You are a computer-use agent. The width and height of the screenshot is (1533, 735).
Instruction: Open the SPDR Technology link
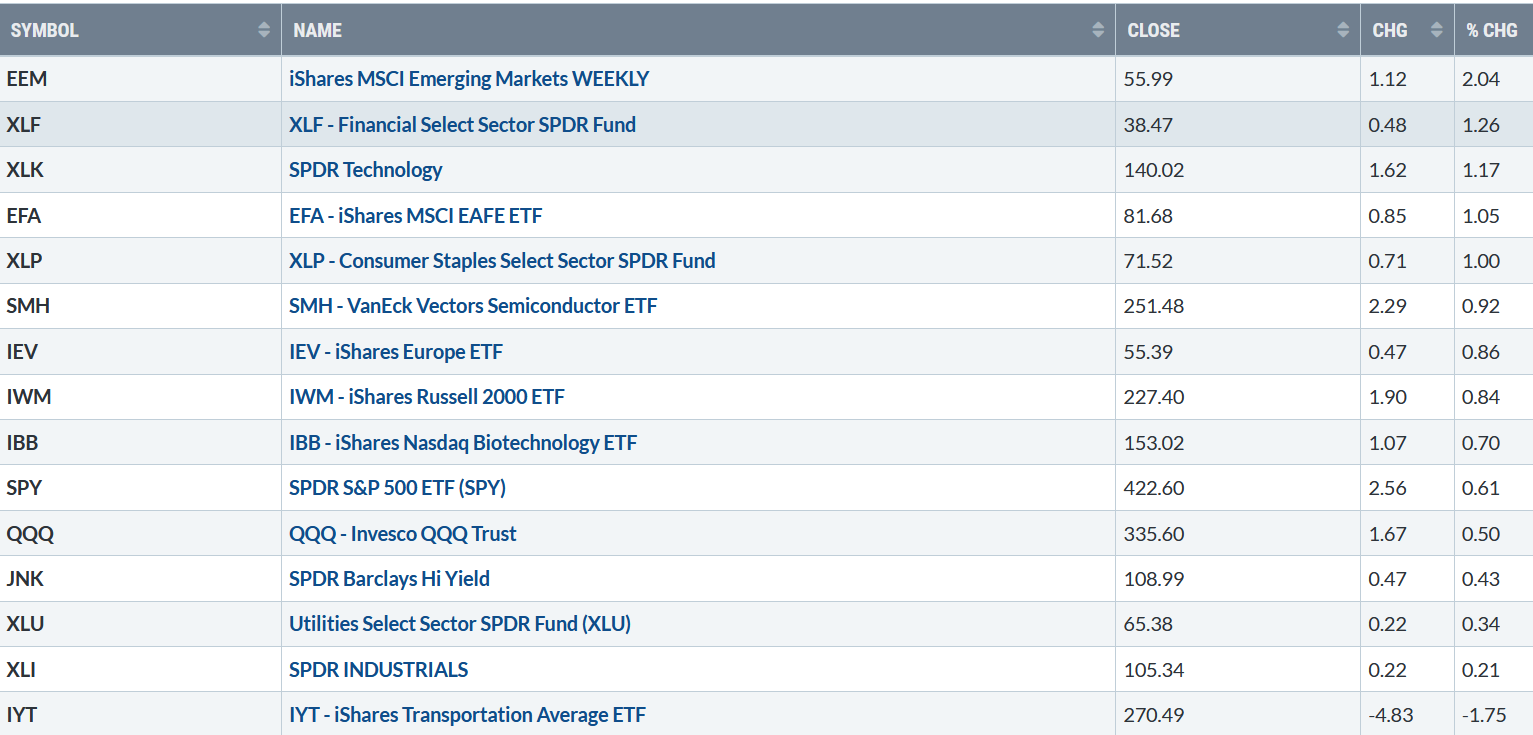(x=365, y=170)
